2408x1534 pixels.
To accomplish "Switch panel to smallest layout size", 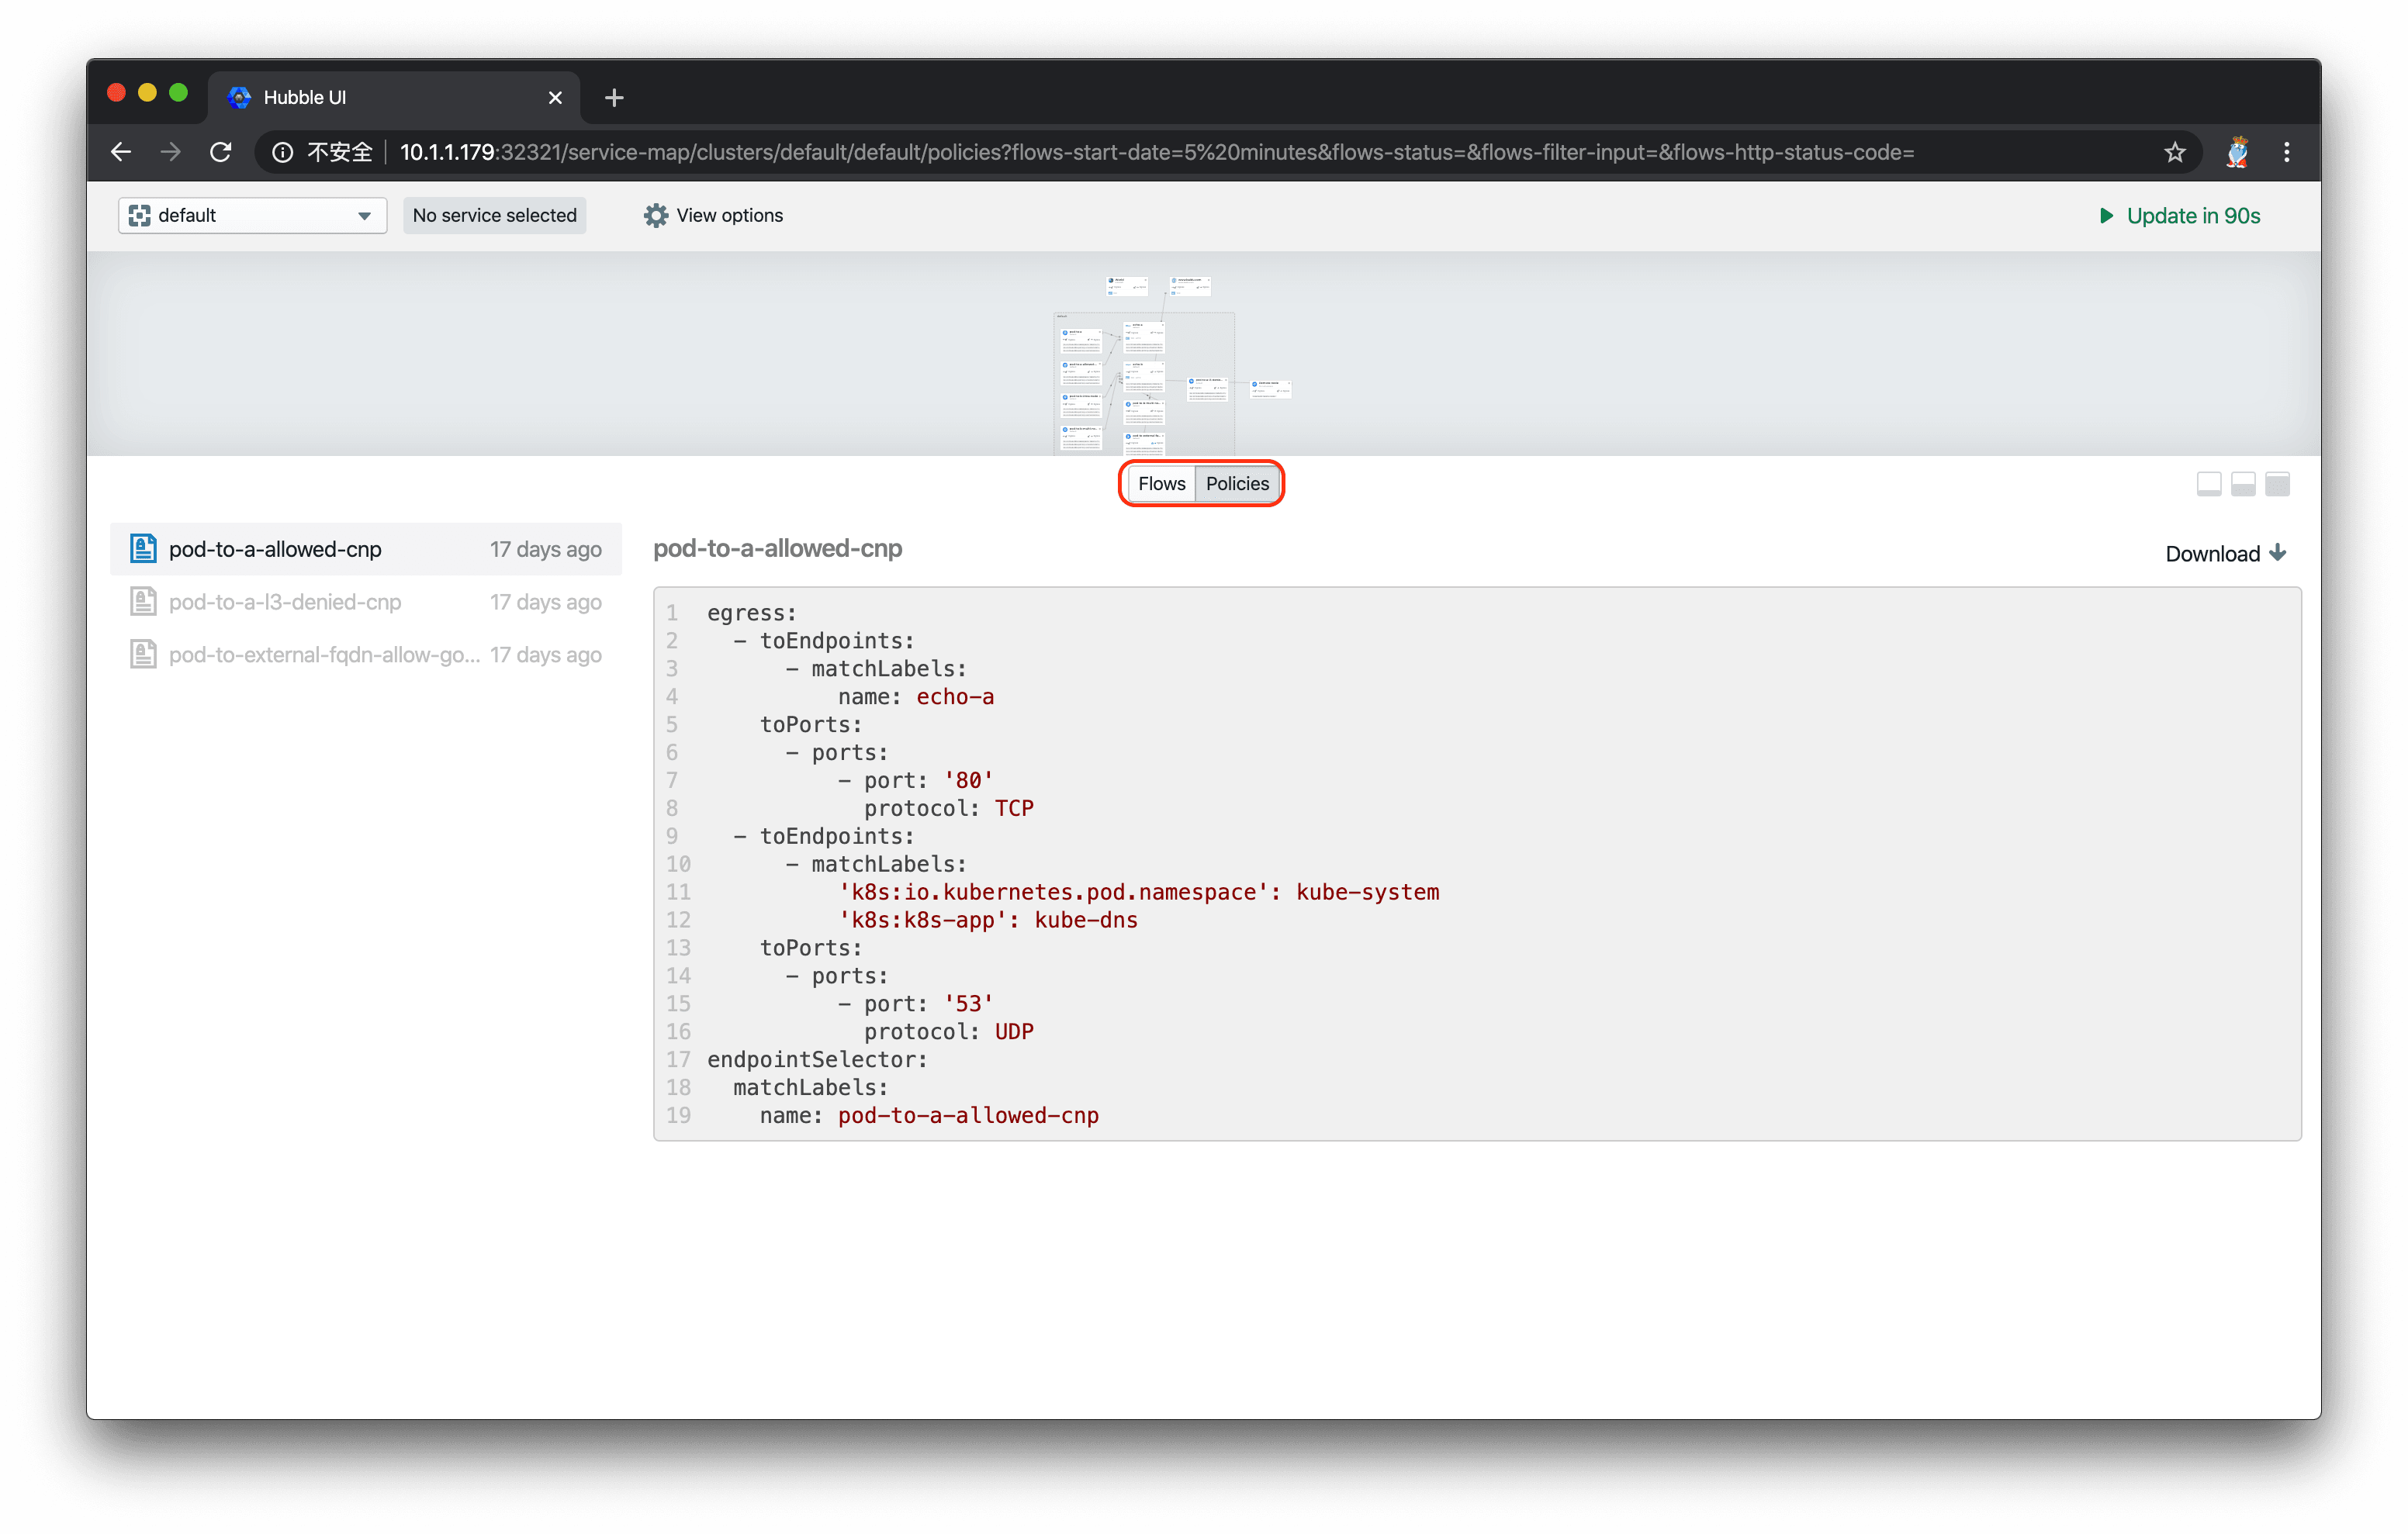I will 2209,484.
